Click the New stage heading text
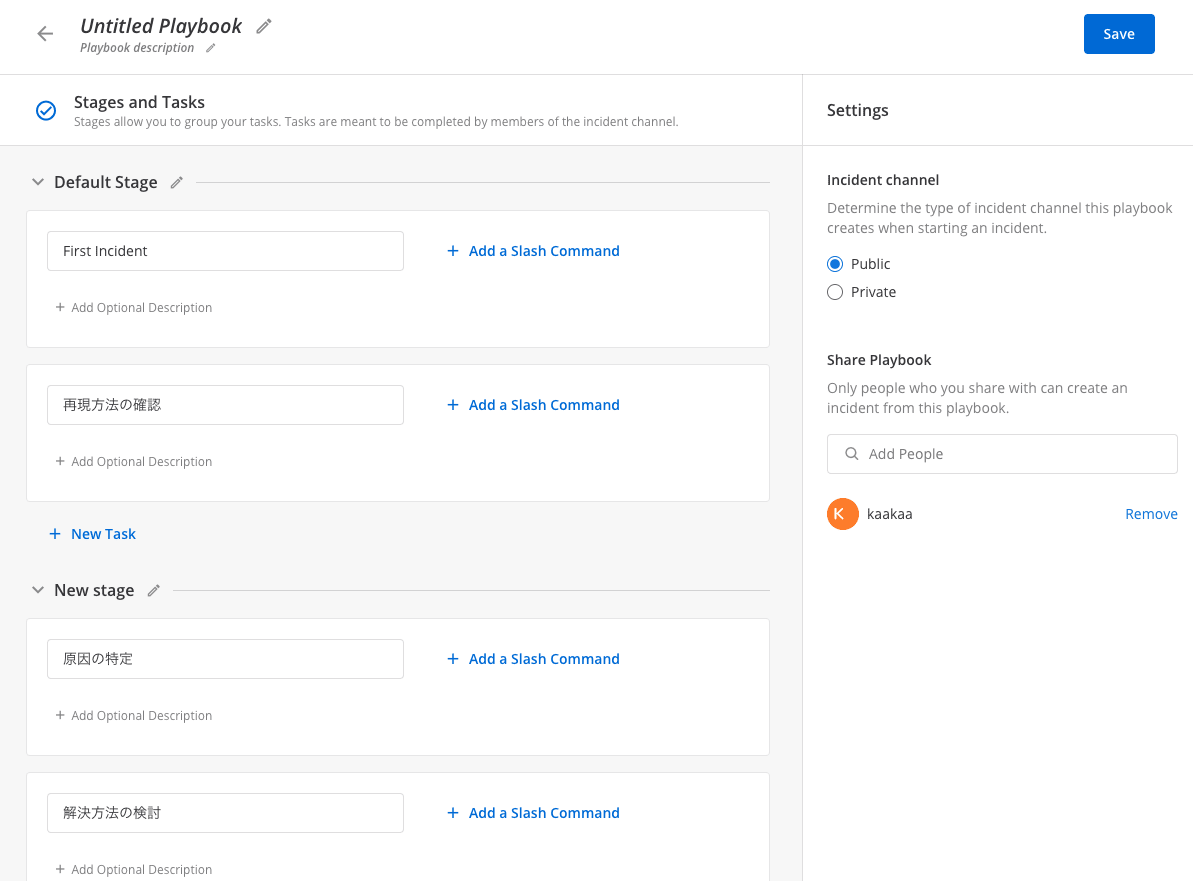 pos(94,590)
